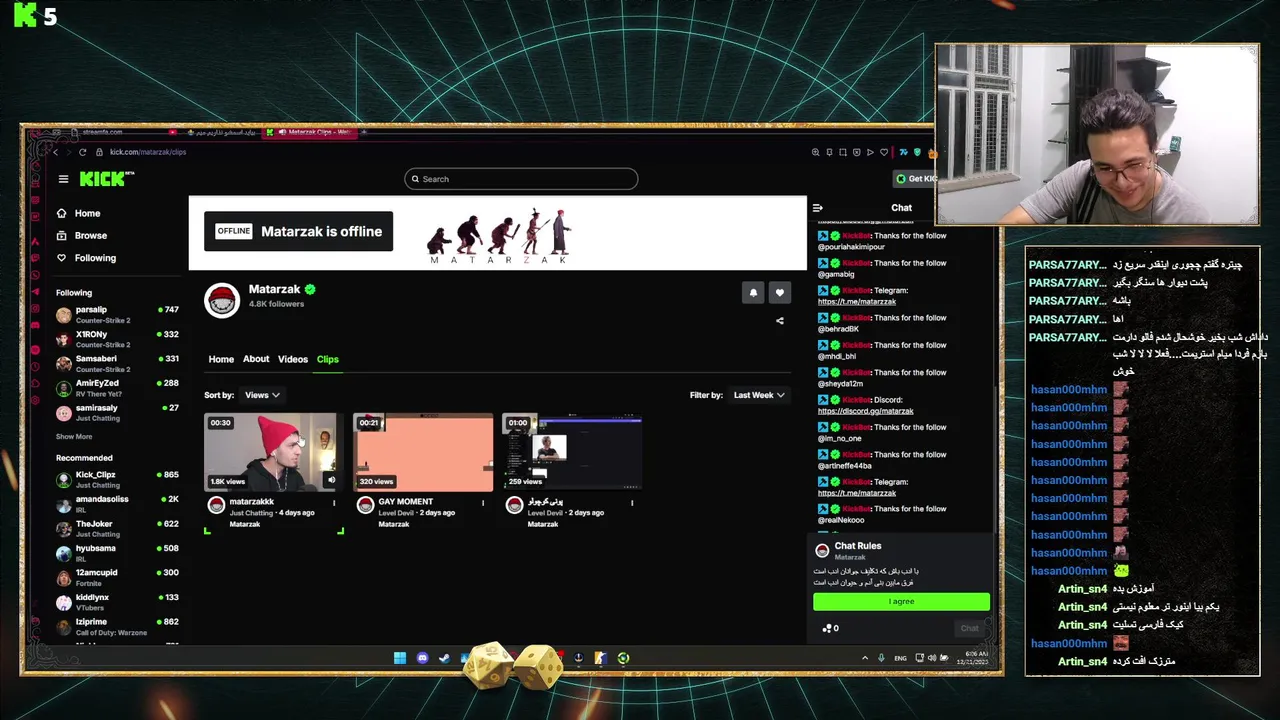Open the discord.gg/matarzak link in chat
This screenshot has height=720, width=1280.
click(866, 411)
